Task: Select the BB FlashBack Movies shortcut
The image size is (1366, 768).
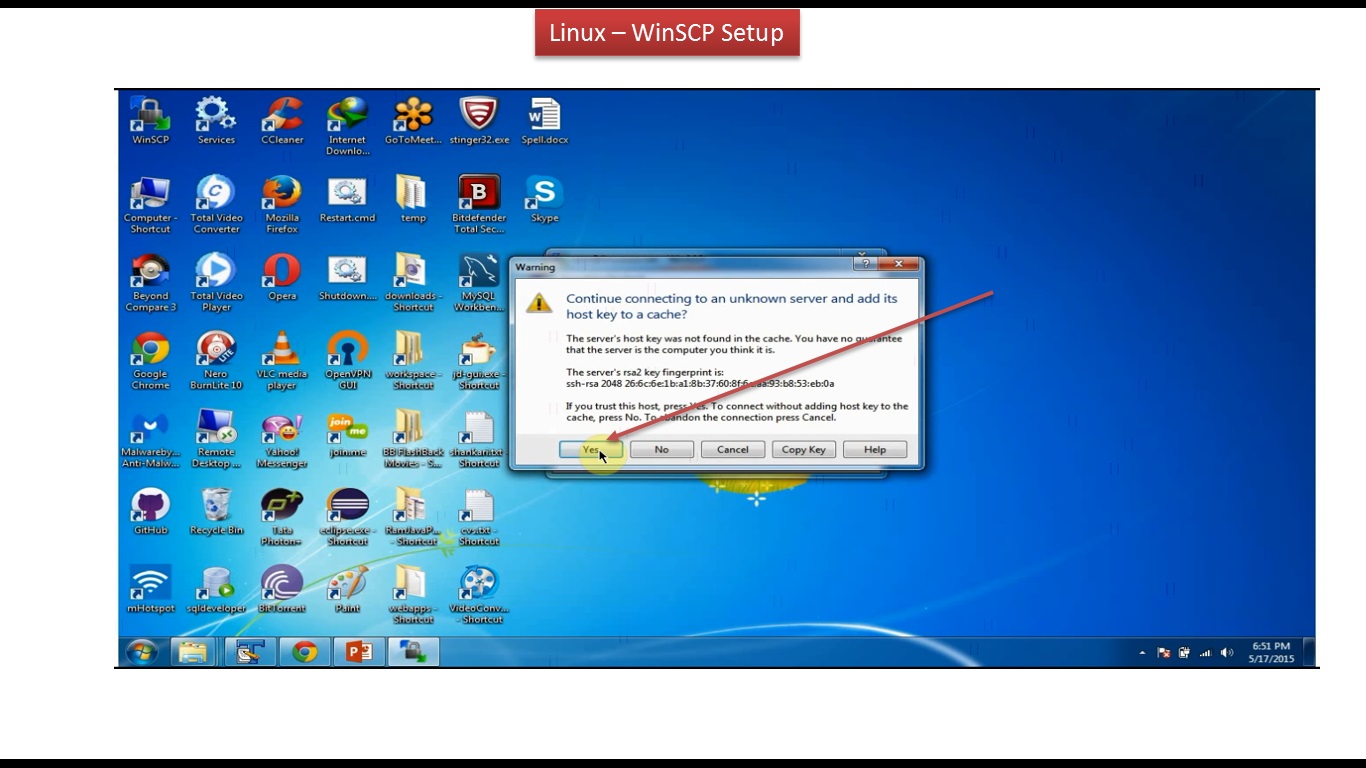Action: click(x=413, y=439)
